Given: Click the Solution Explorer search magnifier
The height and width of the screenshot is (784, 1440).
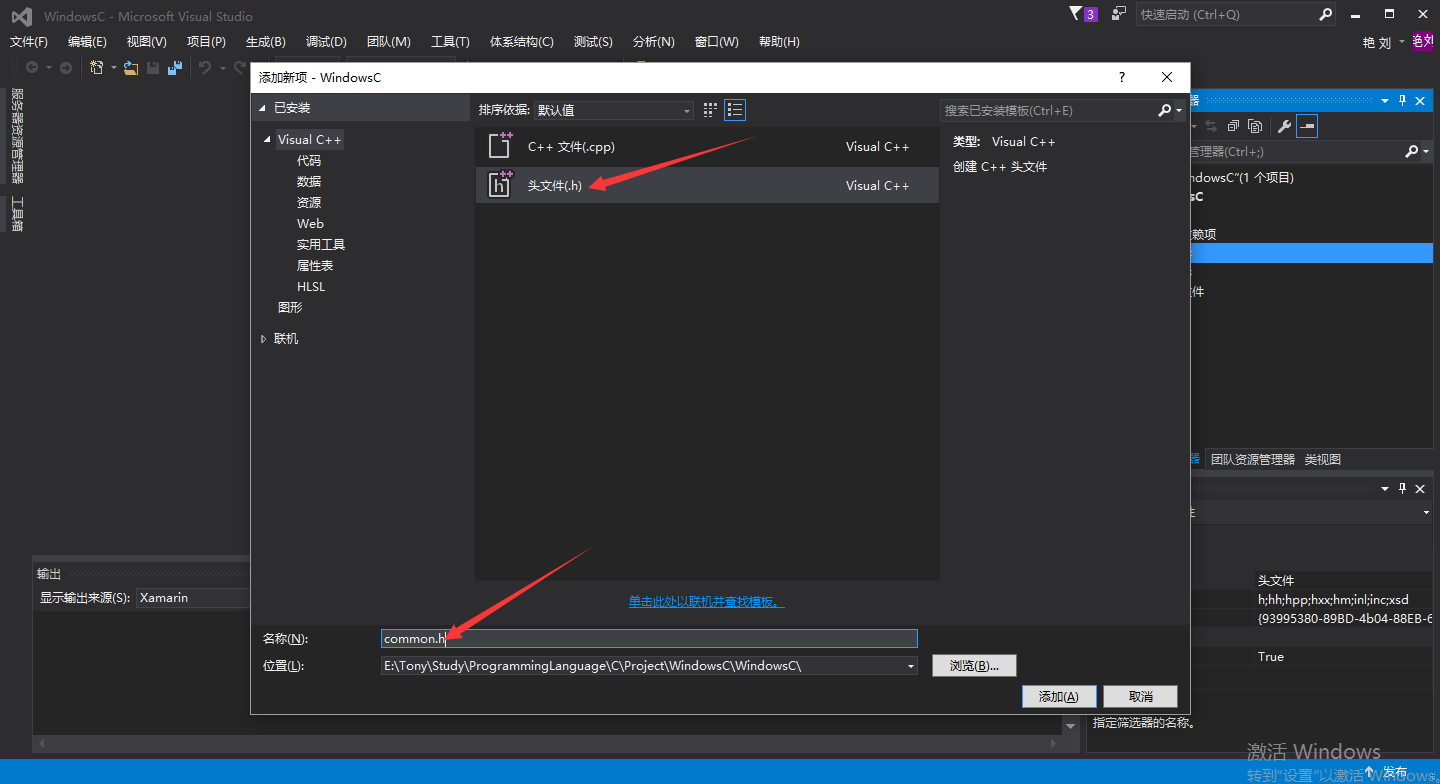Looking at the screenshot, I should pos(1411,152).
